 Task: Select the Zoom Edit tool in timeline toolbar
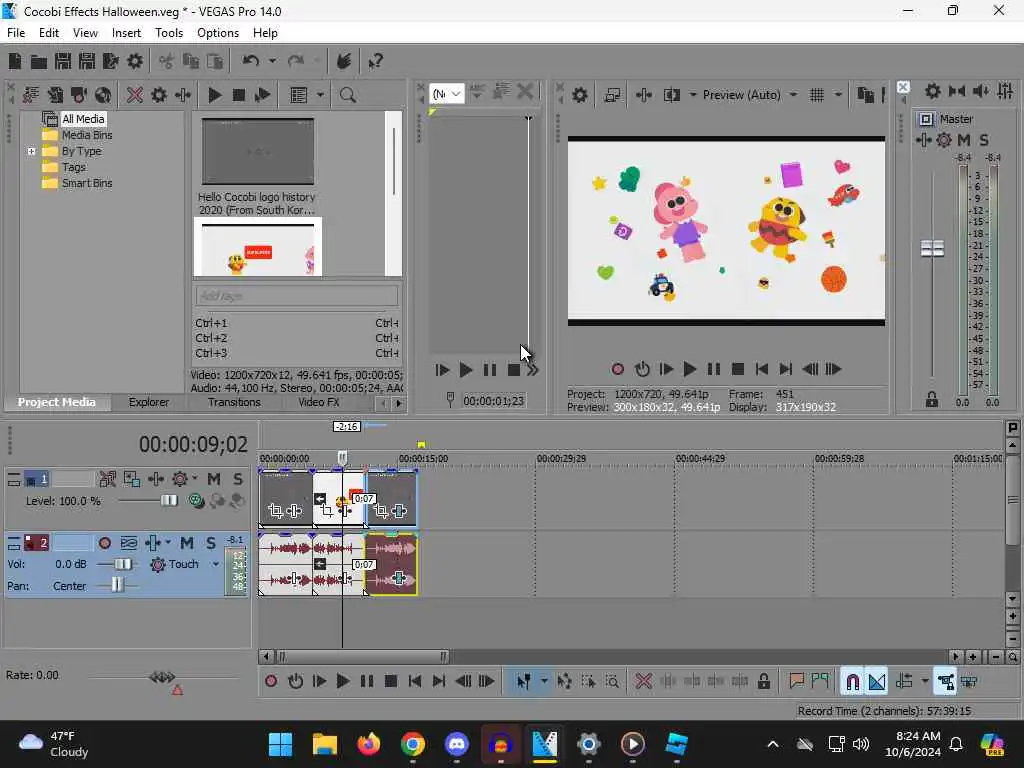coord(612,682)
